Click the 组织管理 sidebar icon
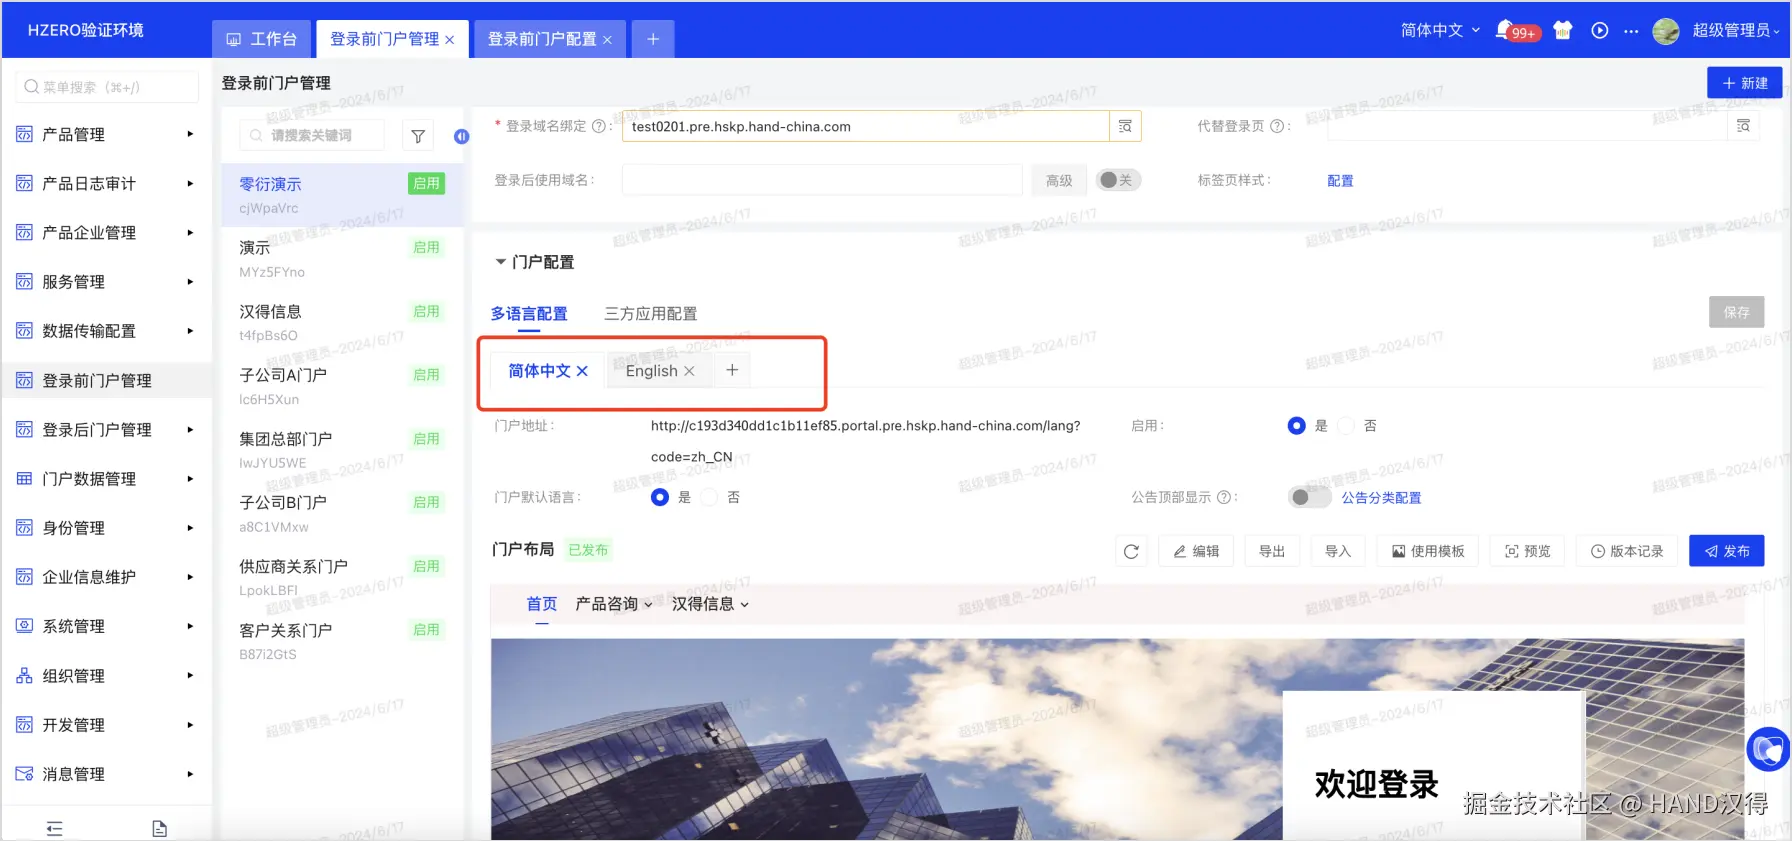 [x=24, y=675]
